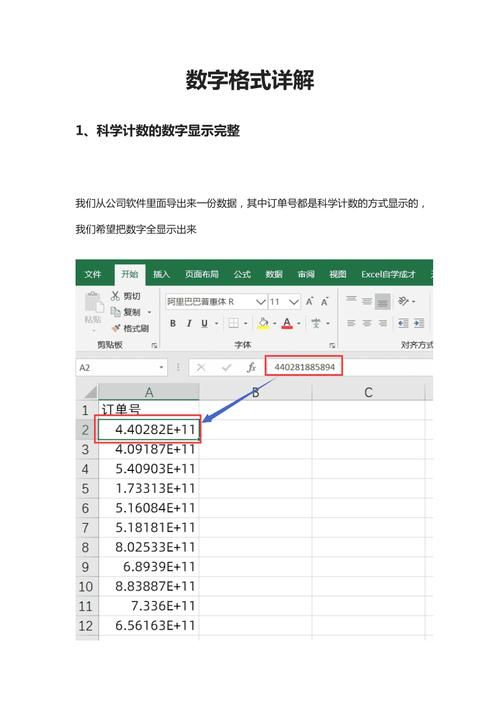Expand the Copy (复制) options arrow
Screen dimensions: 500x708
coord(150,312)
